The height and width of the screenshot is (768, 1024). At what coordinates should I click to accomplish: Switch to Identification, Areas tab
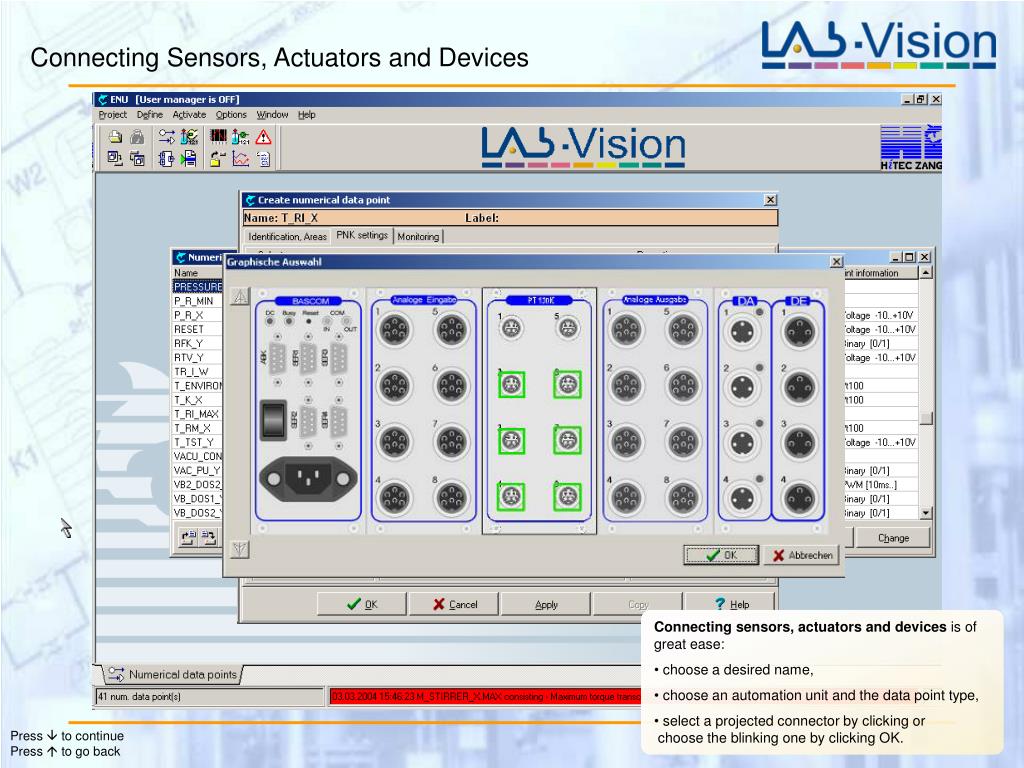(287, 236)
